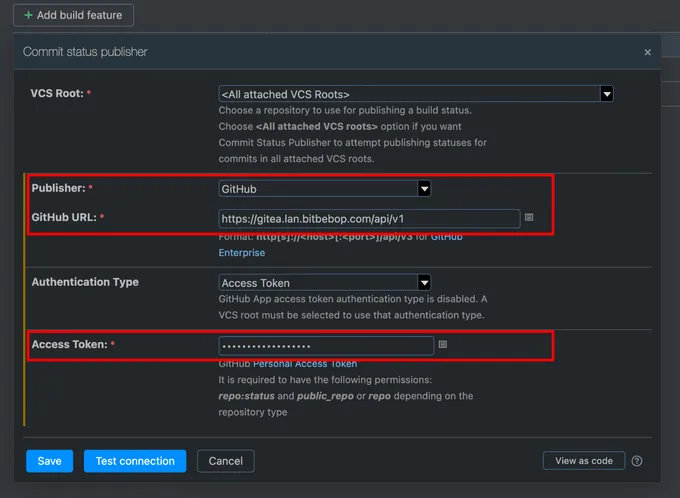Click the View as code button

tap(584, 461)
